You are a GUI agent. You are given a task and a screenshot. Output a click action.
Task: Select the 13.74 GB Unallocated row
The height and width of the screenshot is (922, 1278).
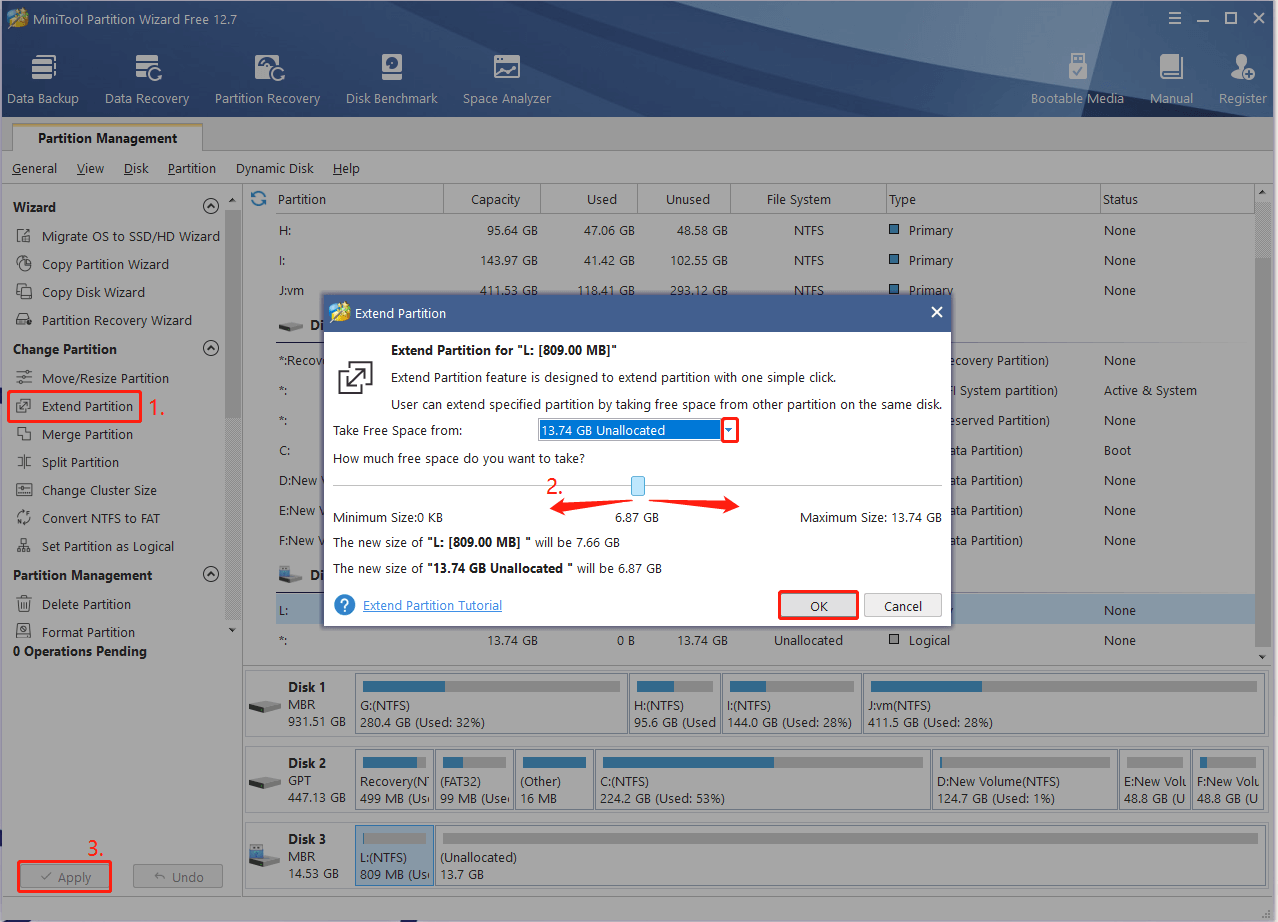[x=766, y=641]
